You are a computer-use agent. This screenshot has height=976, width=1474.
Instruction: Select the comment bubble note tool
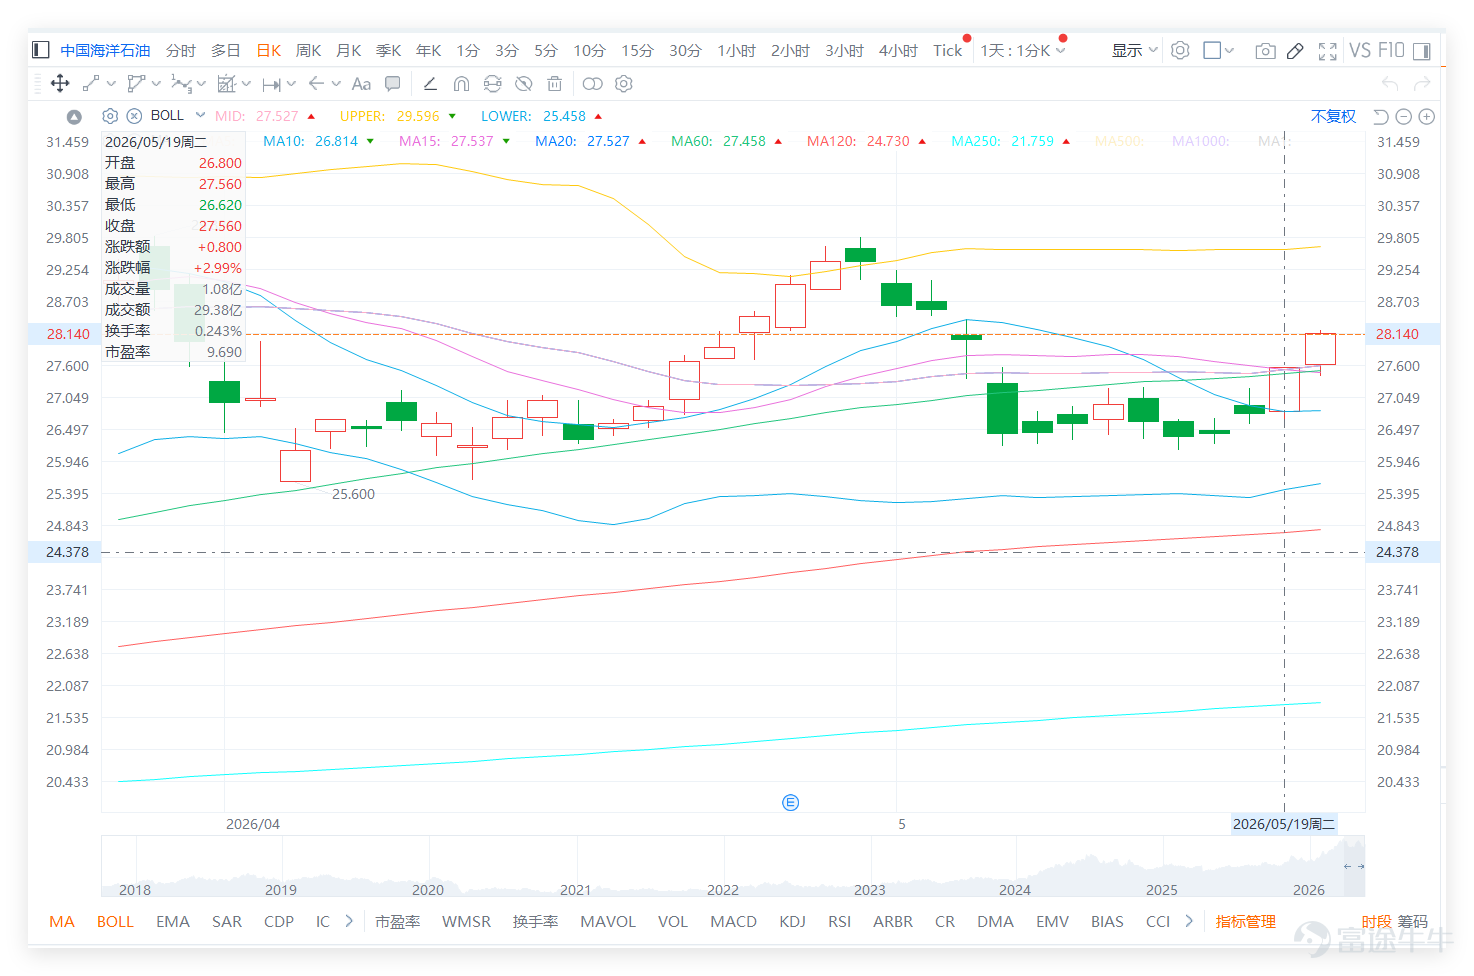393,84
